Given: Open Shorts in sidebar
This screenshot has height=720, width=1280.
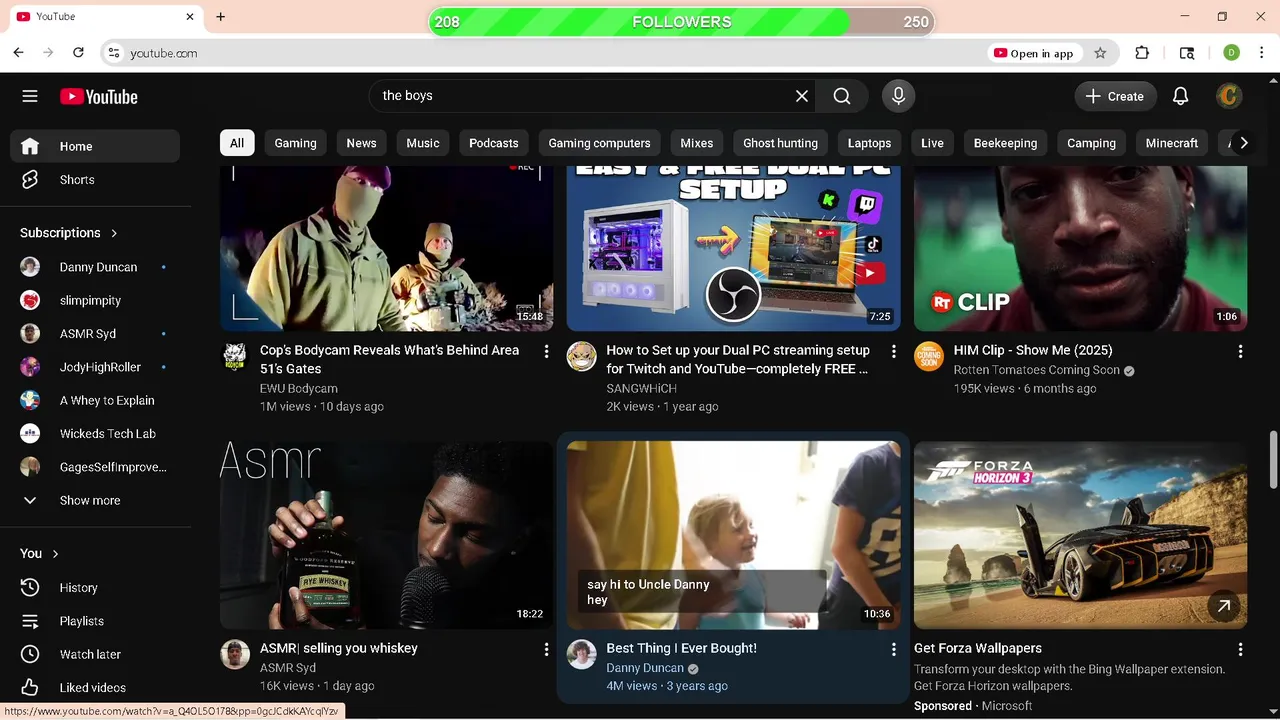Looking at the screenshot, I should 95,180.
